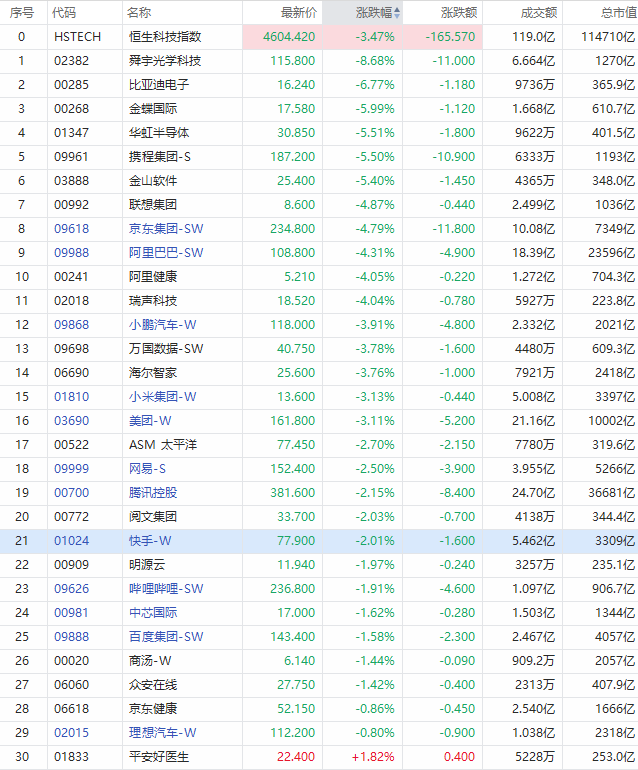
Task: Select the 携程集团-S name cell
Action: [182, 157]
